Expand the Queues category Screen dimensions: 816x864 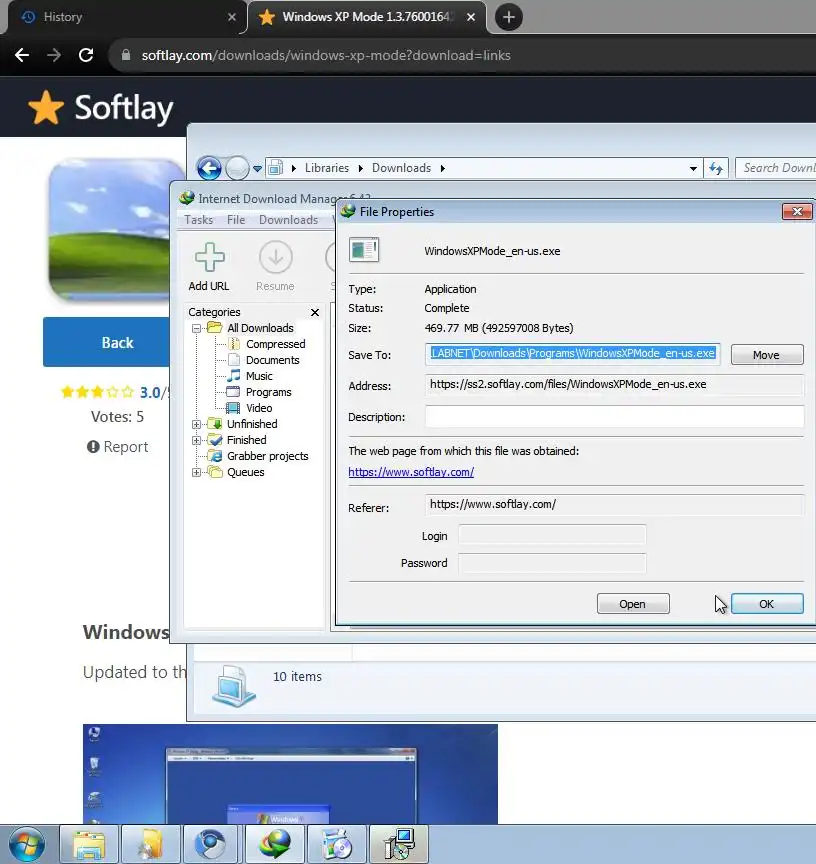(196, 472)
